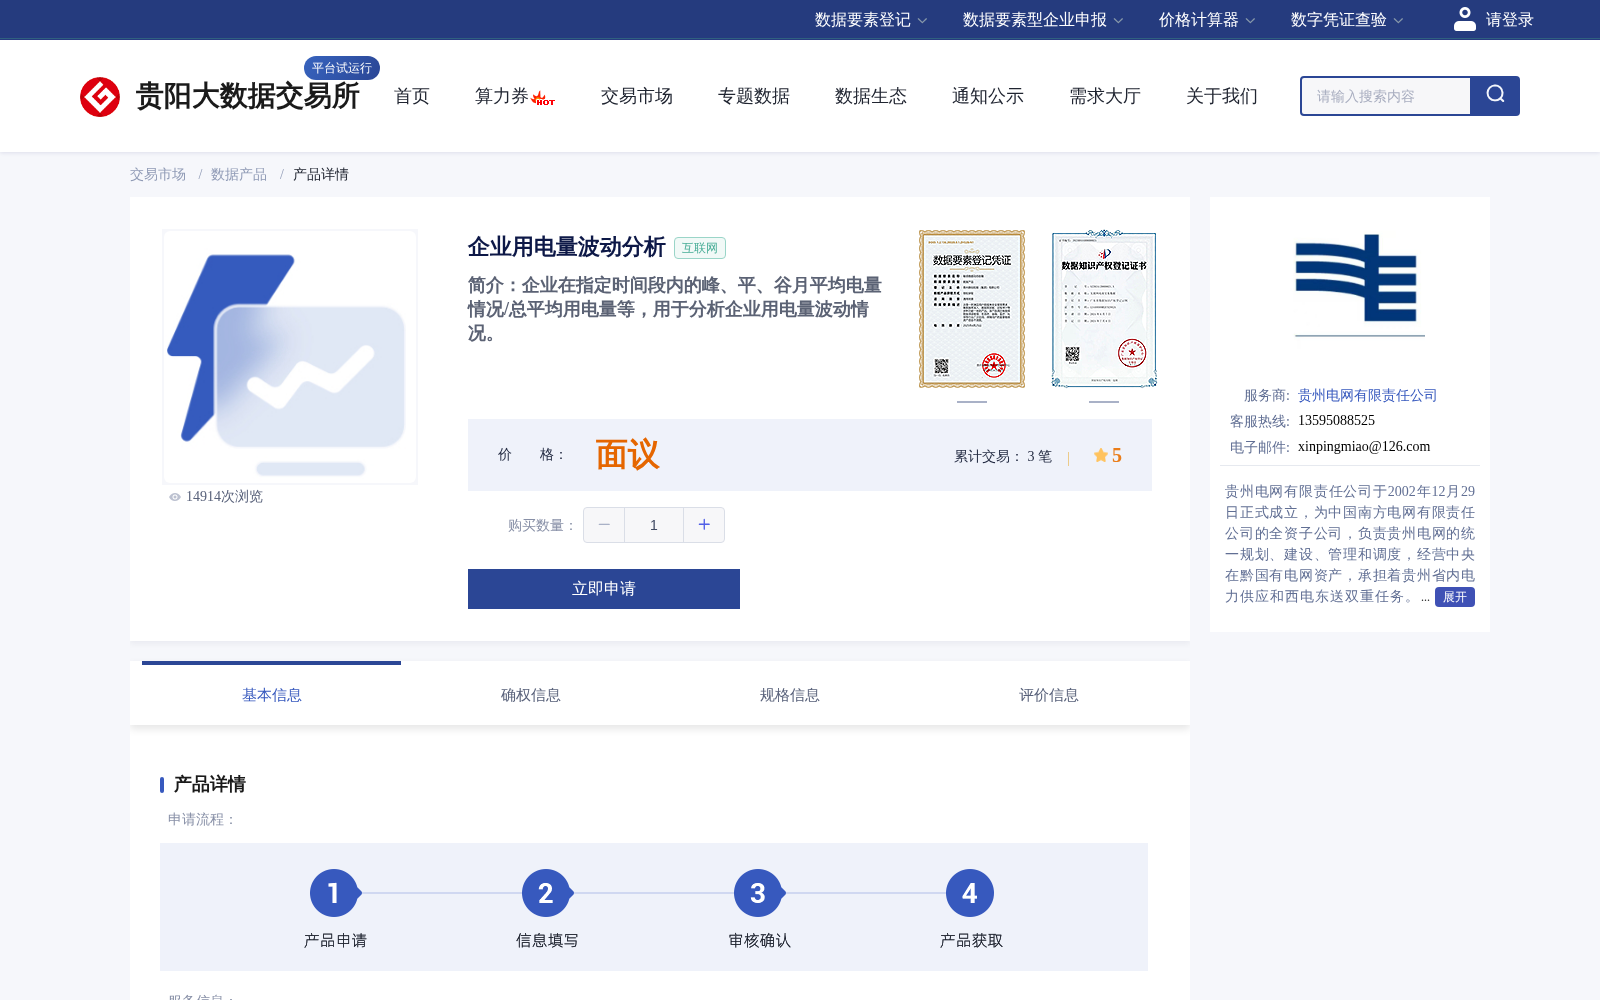The width and height of the screenshot is (1600, 1000).
Task: Click the HOT flame badge beside 算力券
Action: [x=543, y=98]
